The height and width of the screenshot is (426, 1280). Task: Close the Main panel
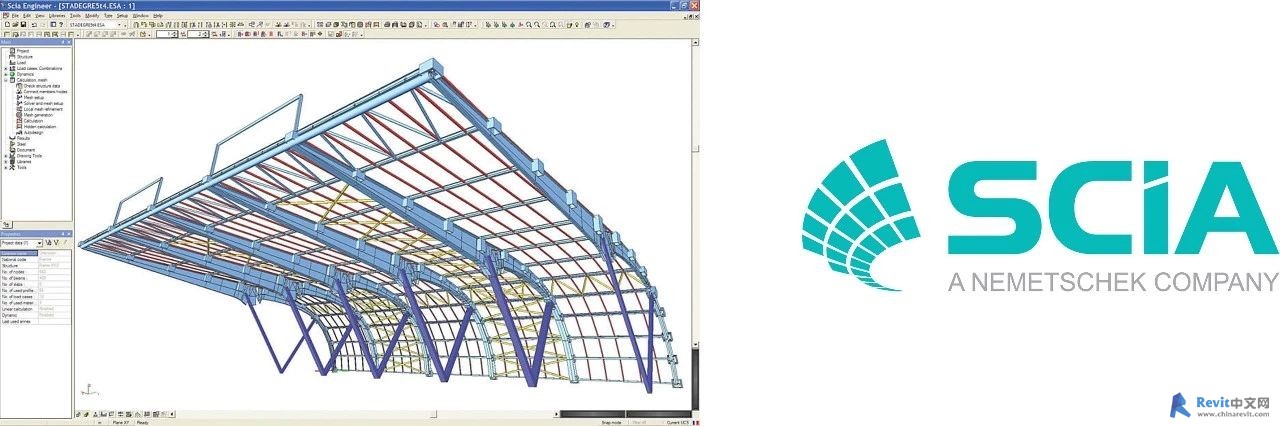click(x=69, y=42)
